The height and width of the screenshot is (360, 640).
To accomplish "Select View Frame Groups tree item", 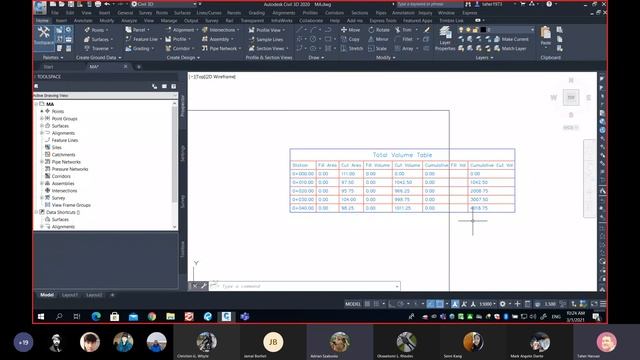I will (71, 205).
